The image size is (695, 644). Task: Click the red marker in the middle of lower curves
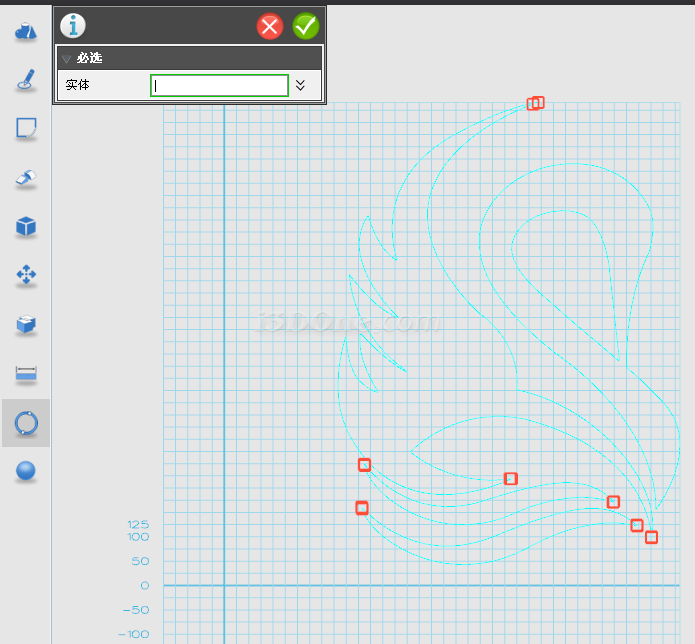pos(511,479)
